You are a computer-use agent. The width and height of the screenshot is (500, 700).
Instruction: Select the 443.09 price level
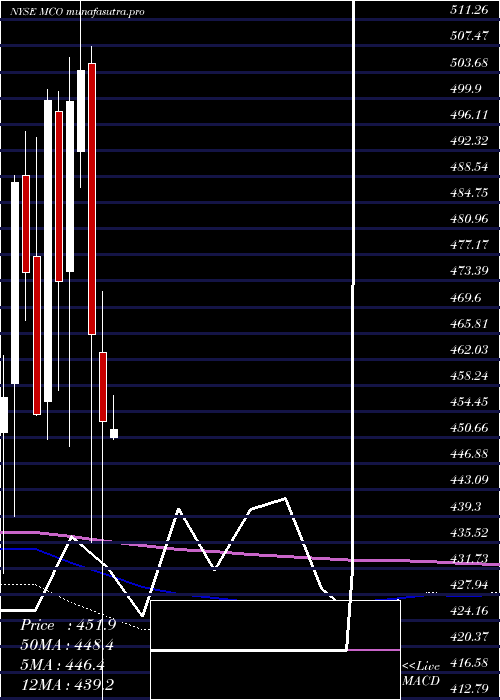tap(469, 480)
